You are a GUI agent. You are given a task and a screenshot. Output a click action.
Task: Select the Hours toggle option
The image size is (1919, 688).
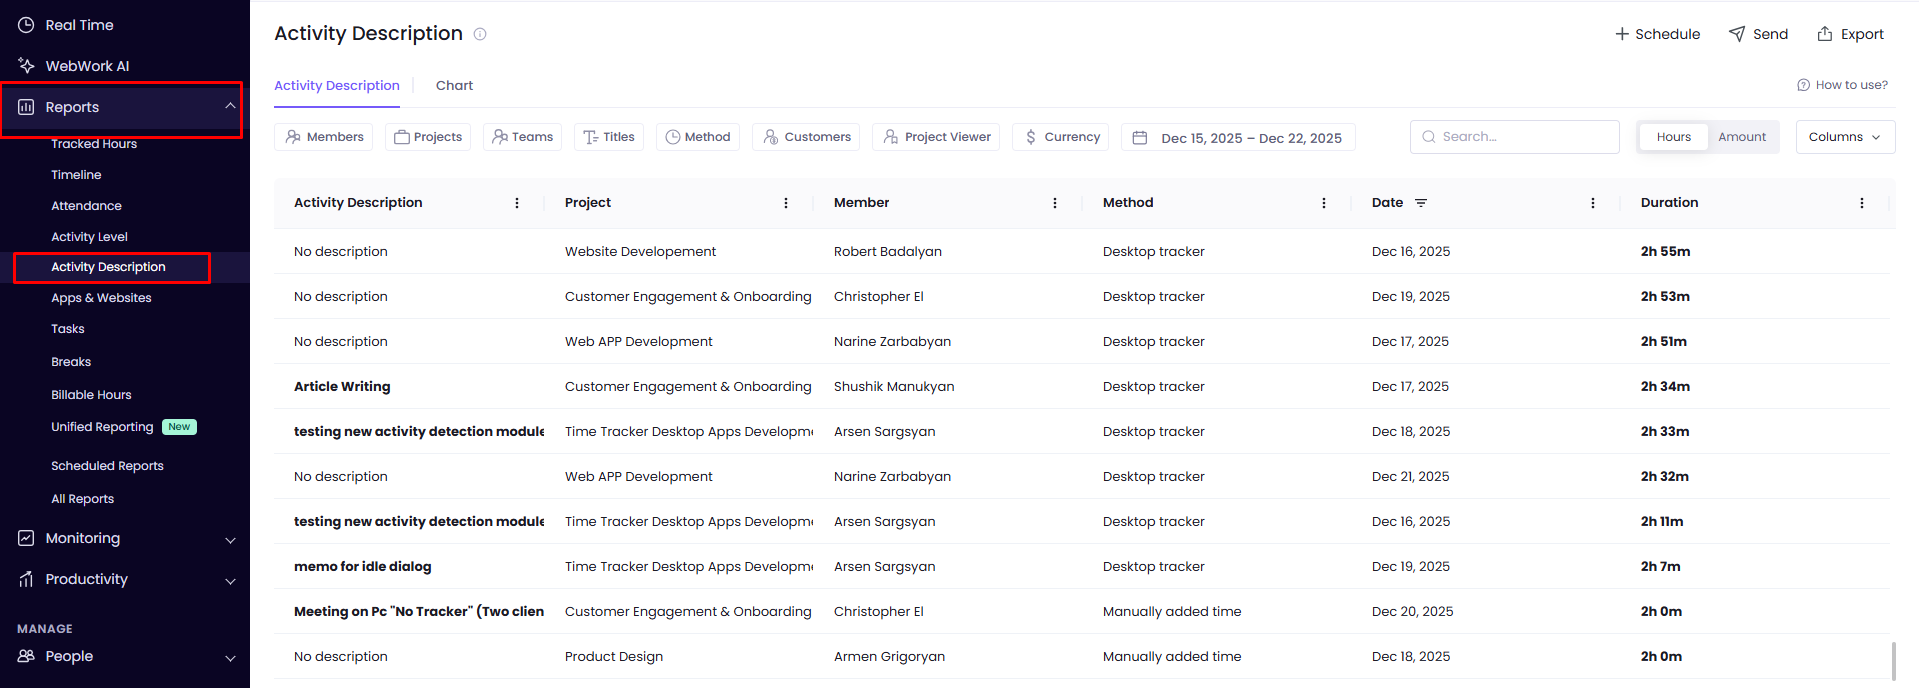(1673, 137)
